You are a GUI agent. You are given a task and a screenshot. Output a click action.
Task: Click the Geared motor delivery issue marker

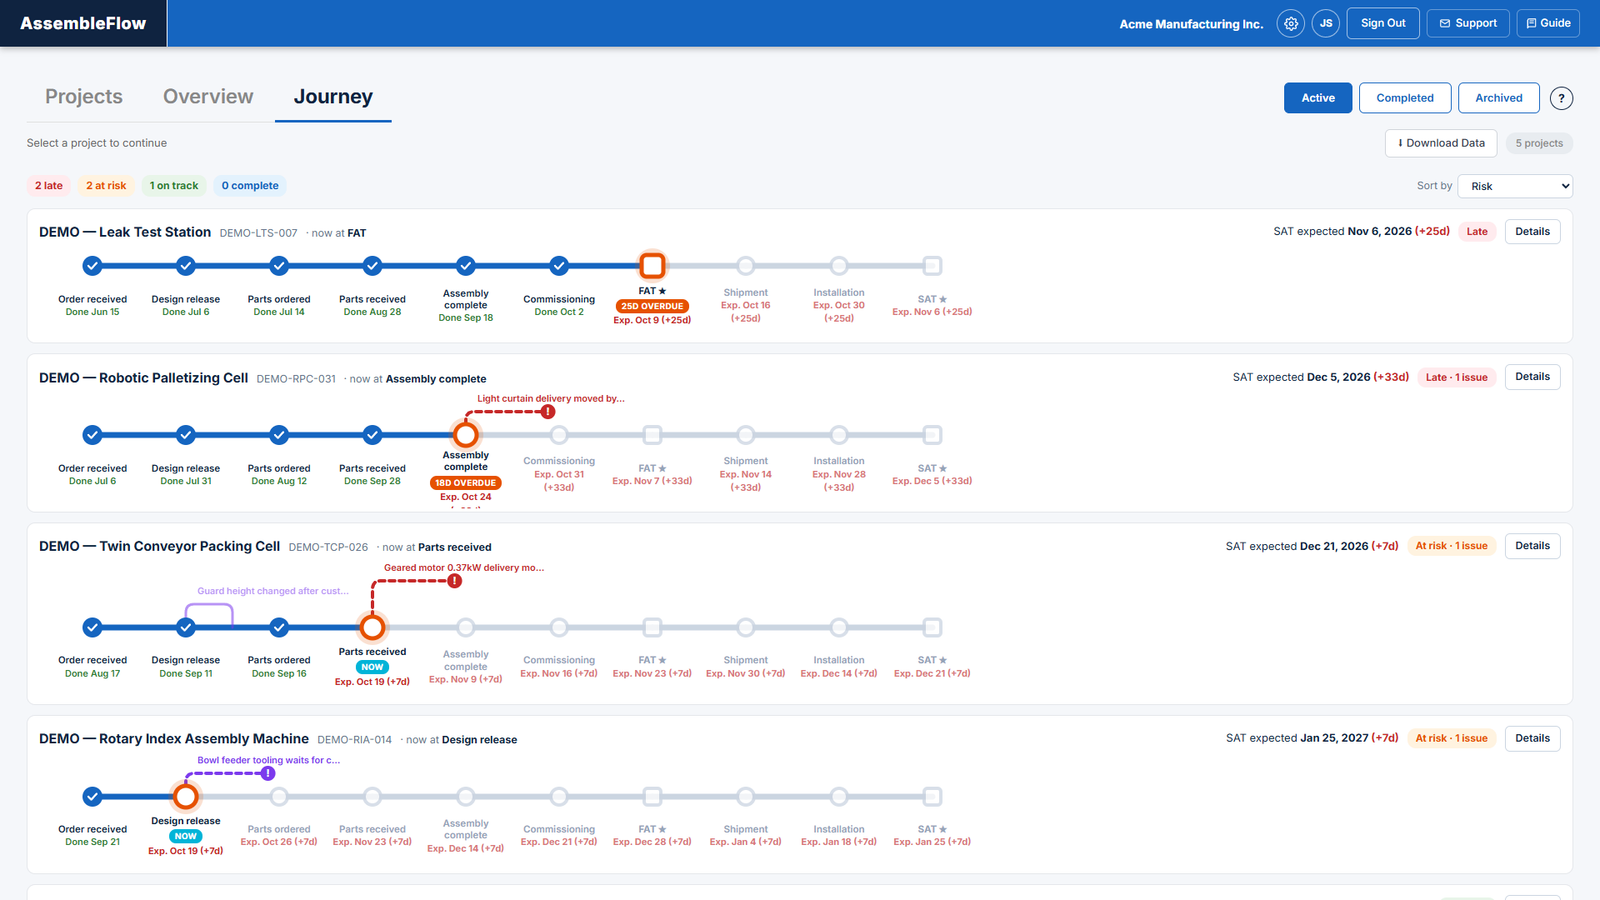pos(455,581)
